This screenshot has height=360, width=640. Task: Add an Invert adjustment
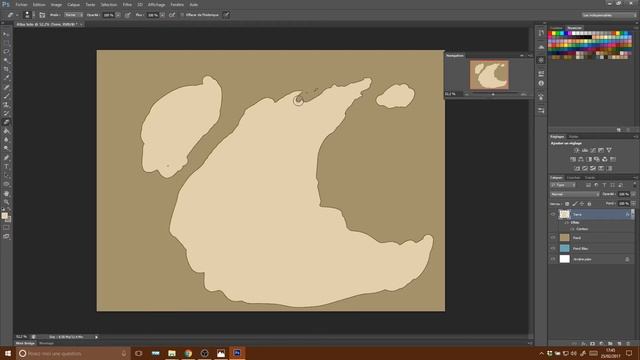pyautogui.click(x=577, y=168)
